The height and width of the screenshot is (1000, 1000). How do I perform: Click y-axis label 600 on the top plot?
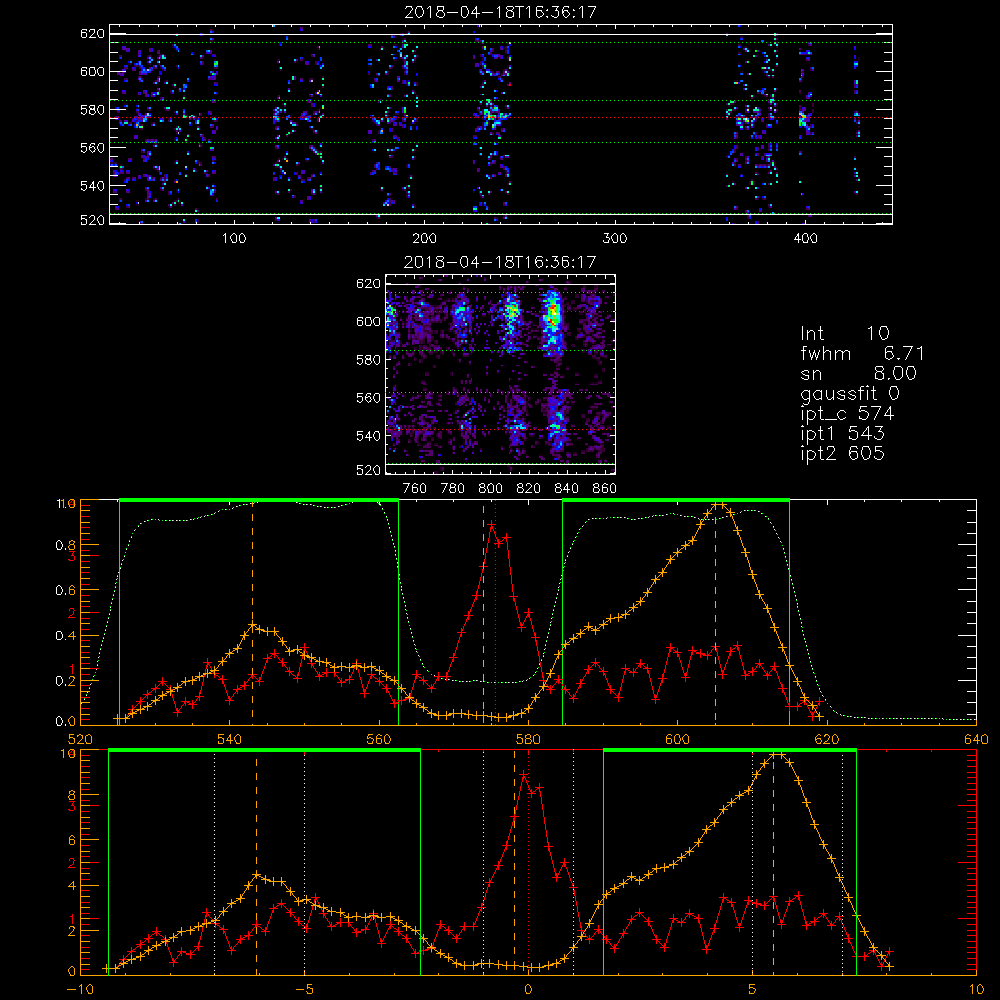[92, 71]
